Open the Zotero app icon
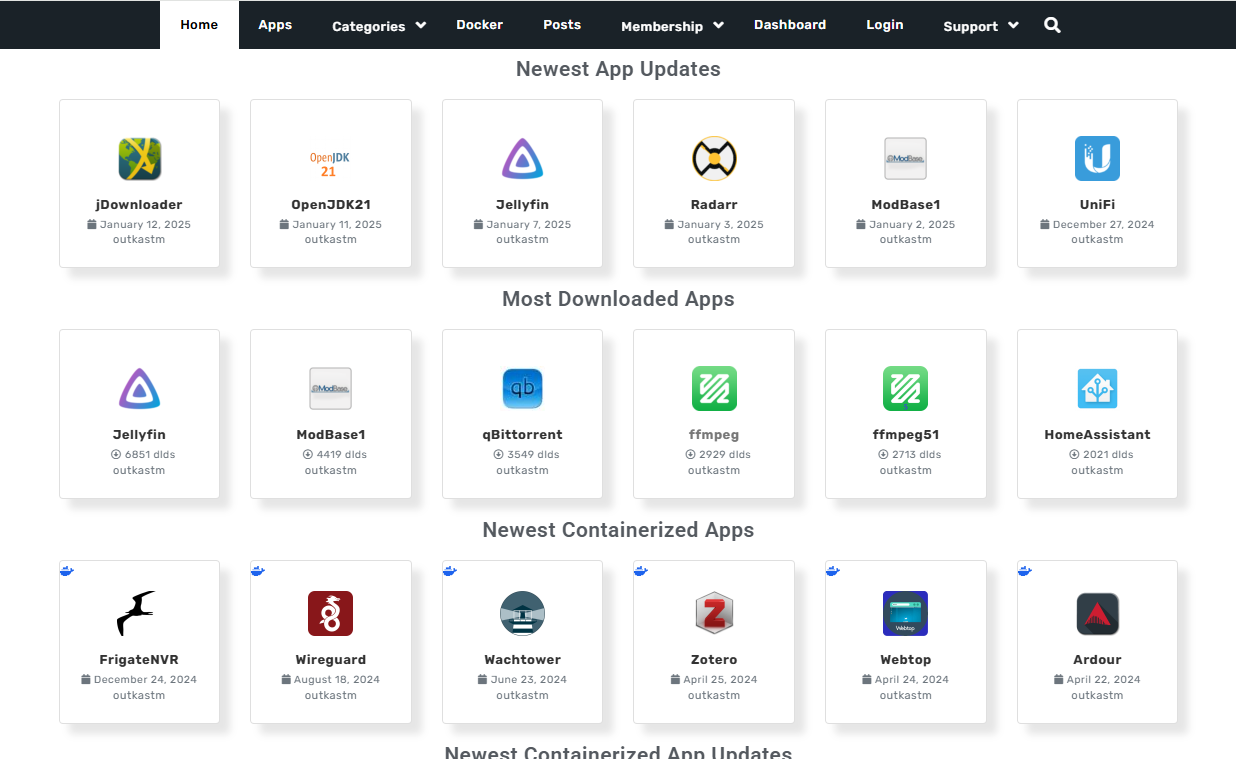The image size is (1236, 759). coord(714,614)
